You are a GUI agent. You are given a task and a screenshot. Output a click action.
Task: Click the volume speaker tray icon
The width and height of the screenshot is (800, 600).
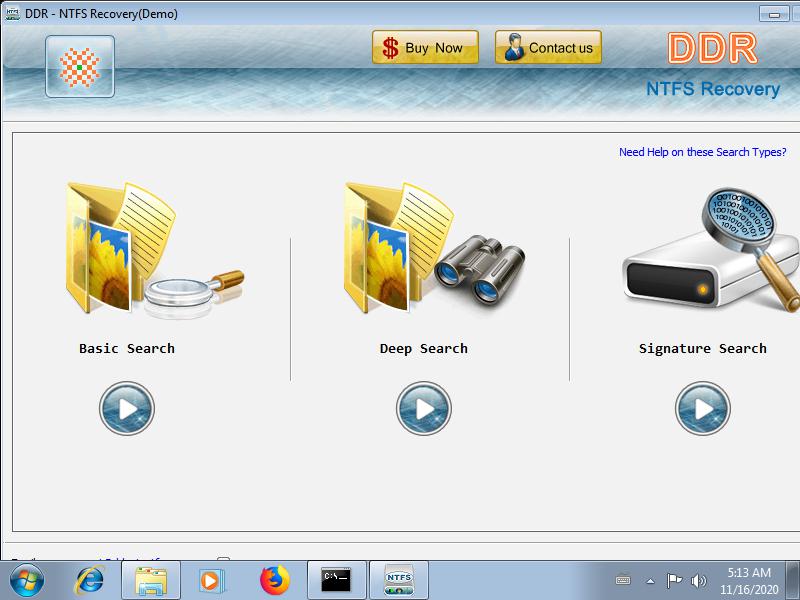point(698,580)
